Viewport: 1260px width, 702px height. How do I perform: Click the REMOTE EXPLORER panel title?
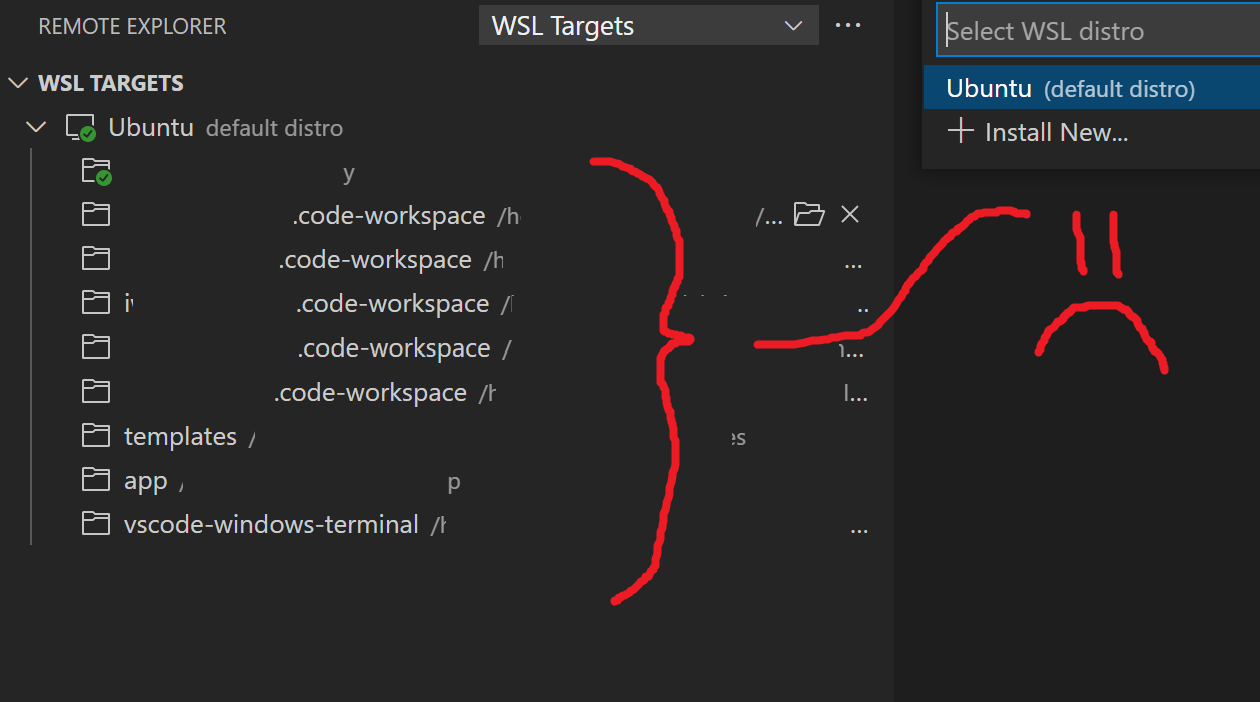(131, 26)
